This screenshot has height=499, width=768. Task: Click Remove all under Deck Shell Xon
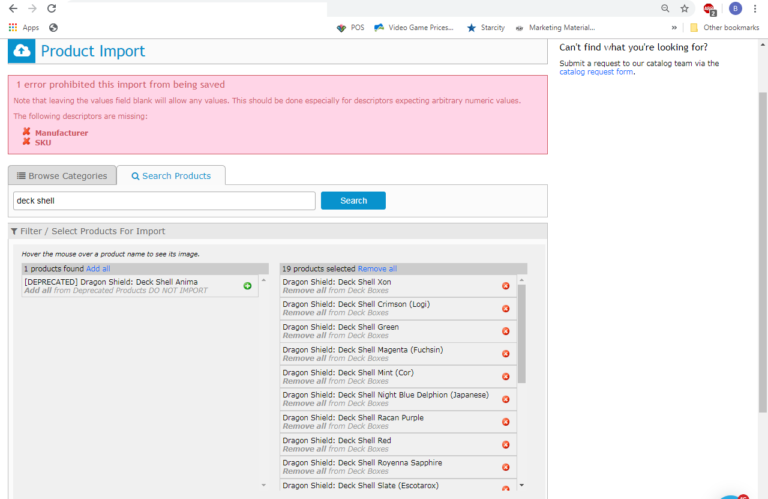[304, 290]
